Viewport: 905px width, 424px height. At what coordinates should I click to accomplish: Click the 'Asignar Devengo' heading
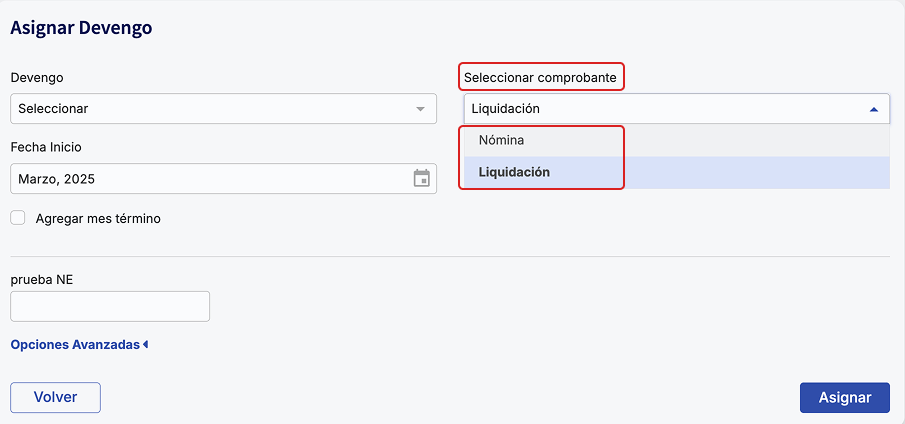coord(81,27)
